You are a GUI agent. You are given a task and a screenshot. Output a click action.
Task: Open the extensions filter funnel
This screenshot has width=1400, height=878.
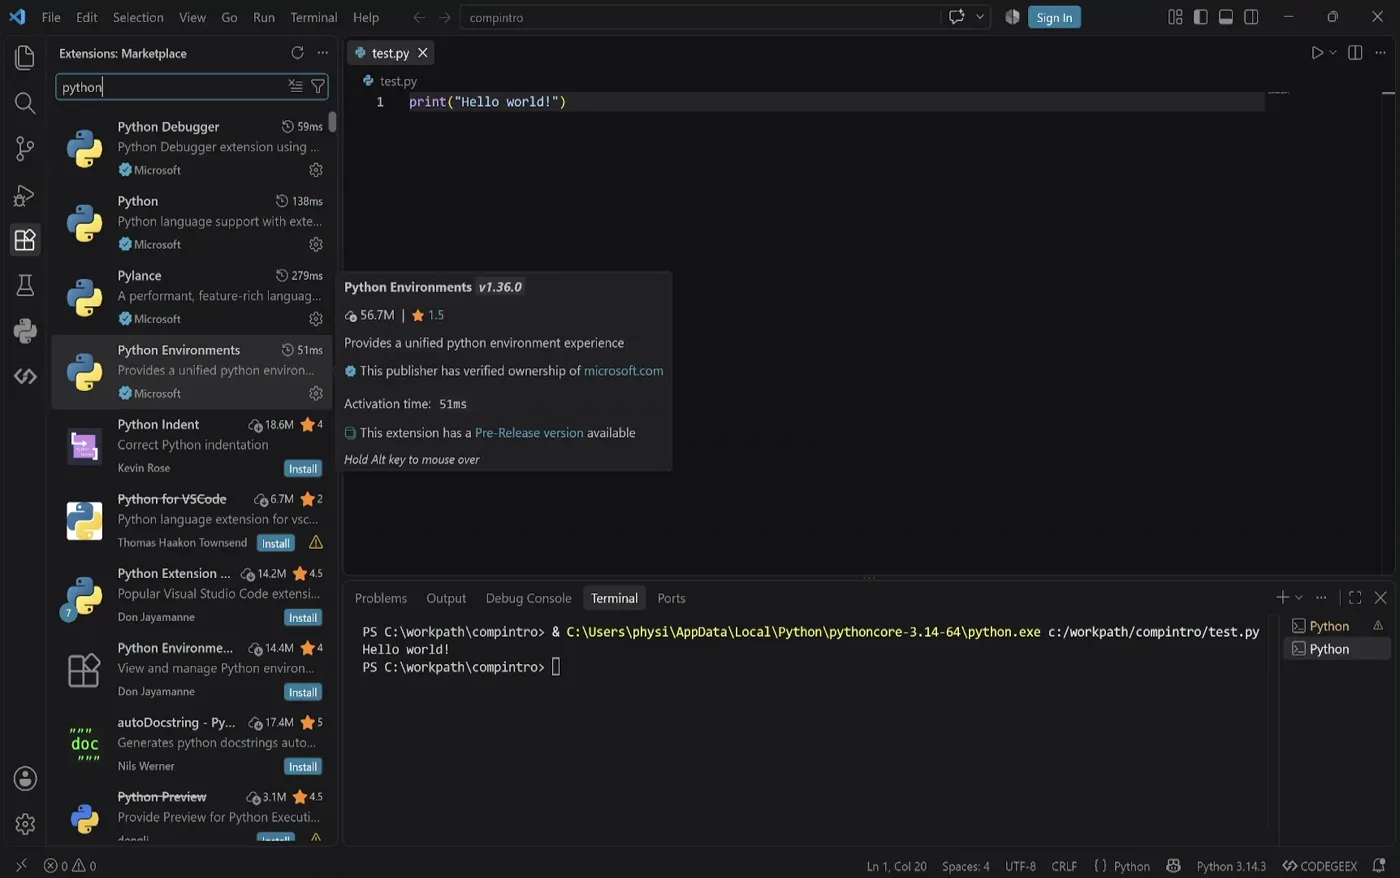[318, 87]
